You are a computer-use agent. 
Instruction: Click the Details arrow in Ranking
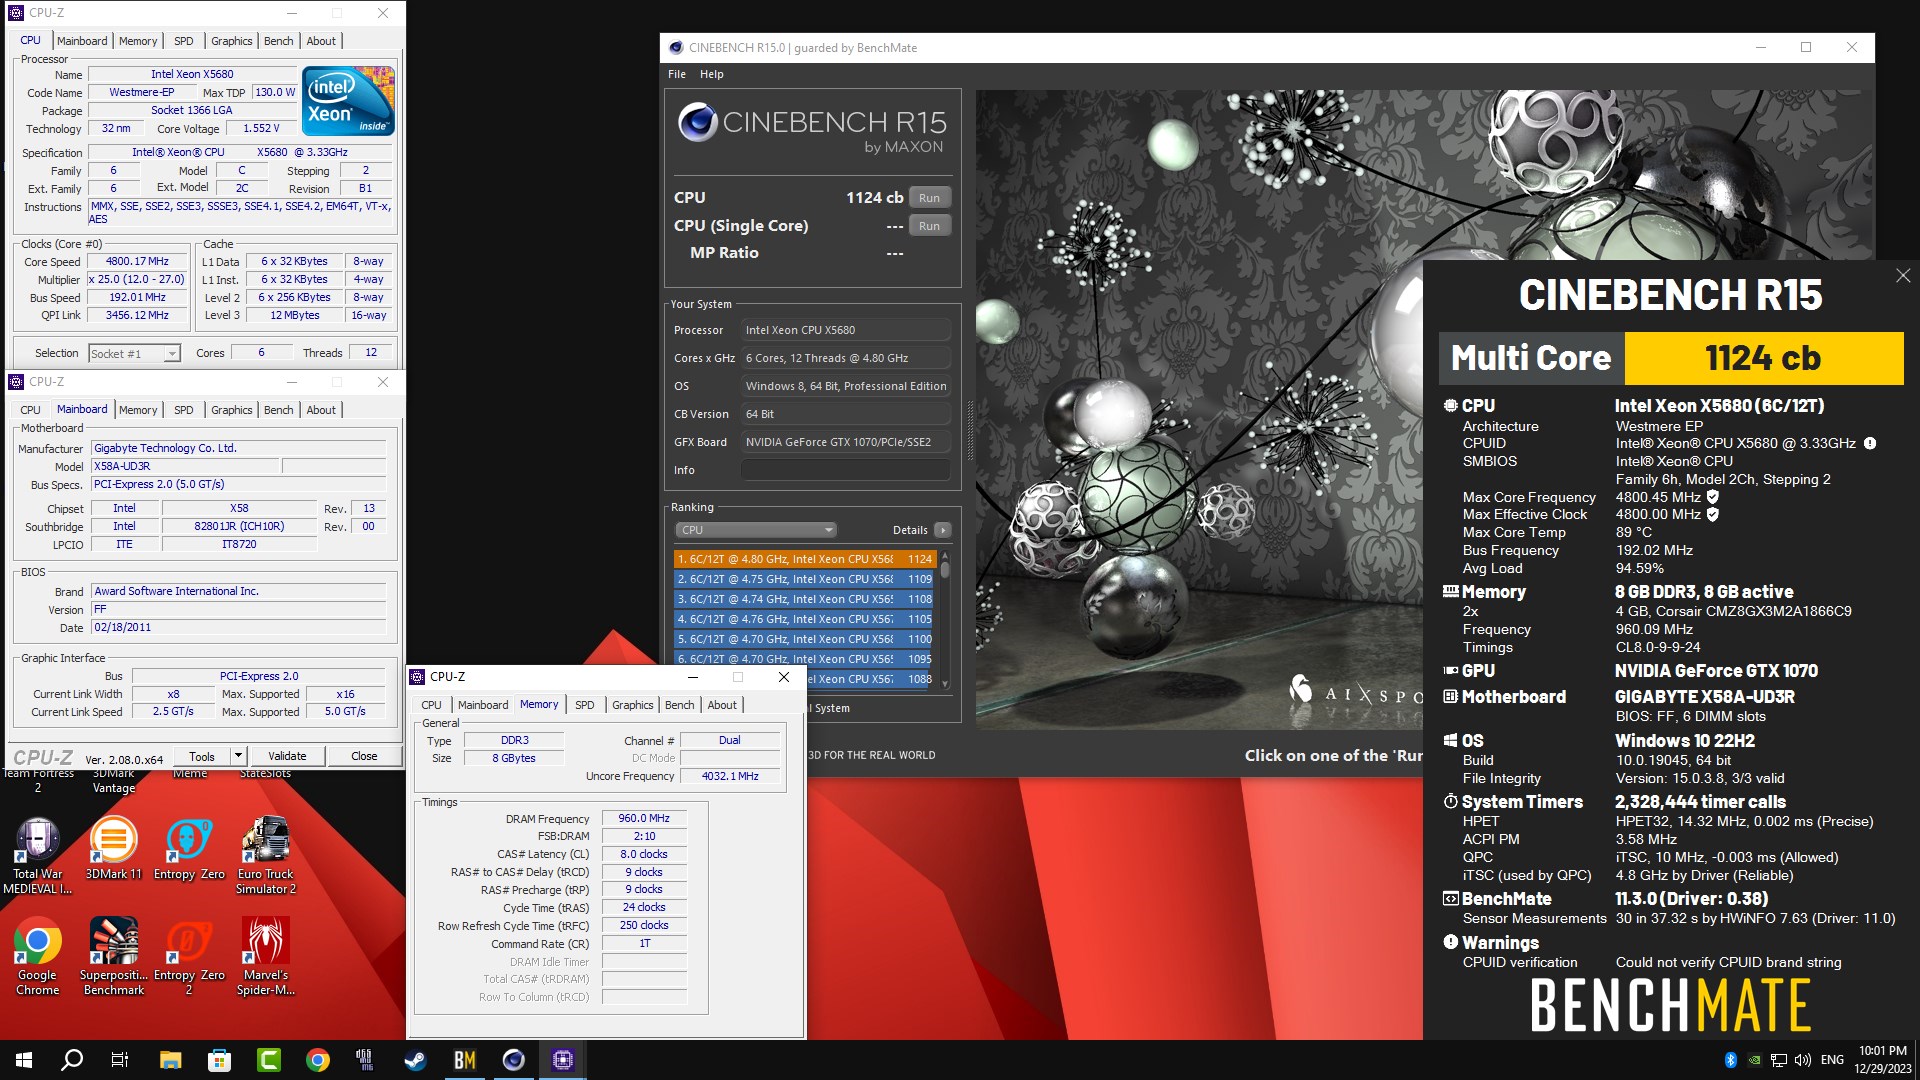click(942, 530)
